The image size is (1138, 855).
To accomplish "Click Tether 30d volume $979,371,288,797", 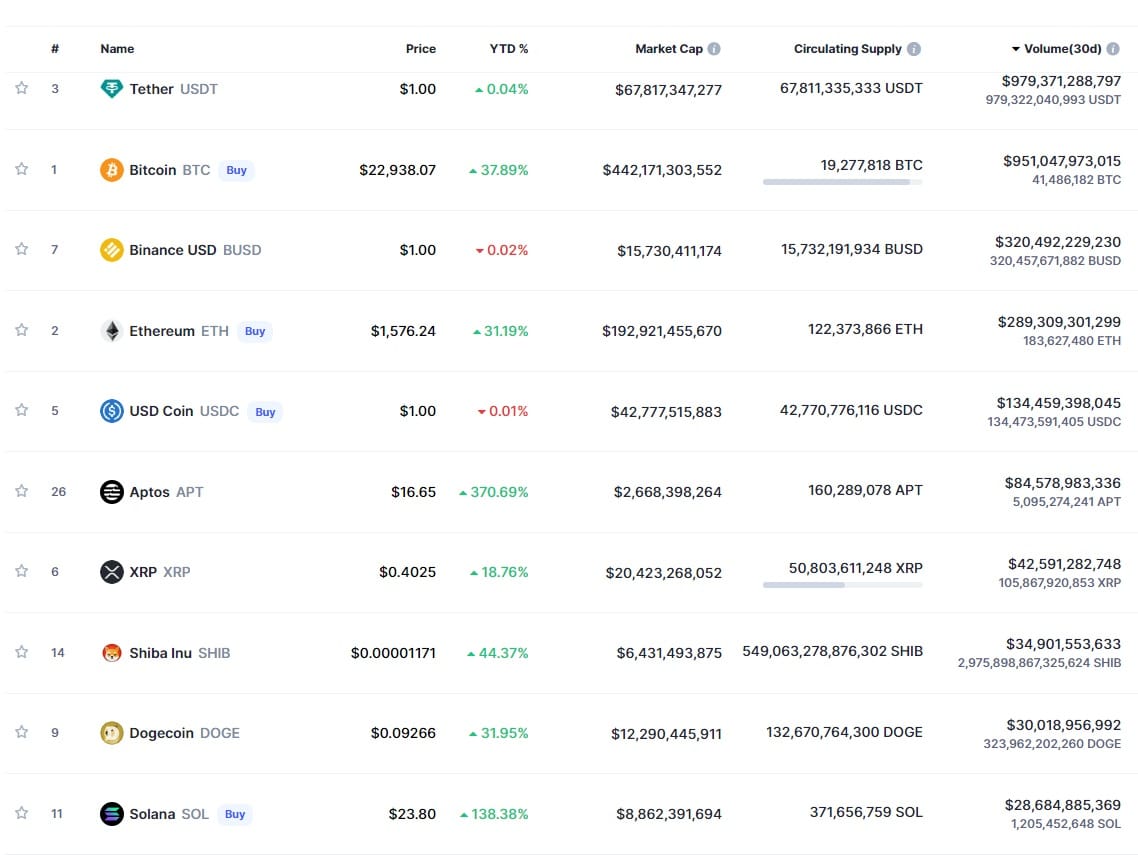I will tap(1061, 81).
